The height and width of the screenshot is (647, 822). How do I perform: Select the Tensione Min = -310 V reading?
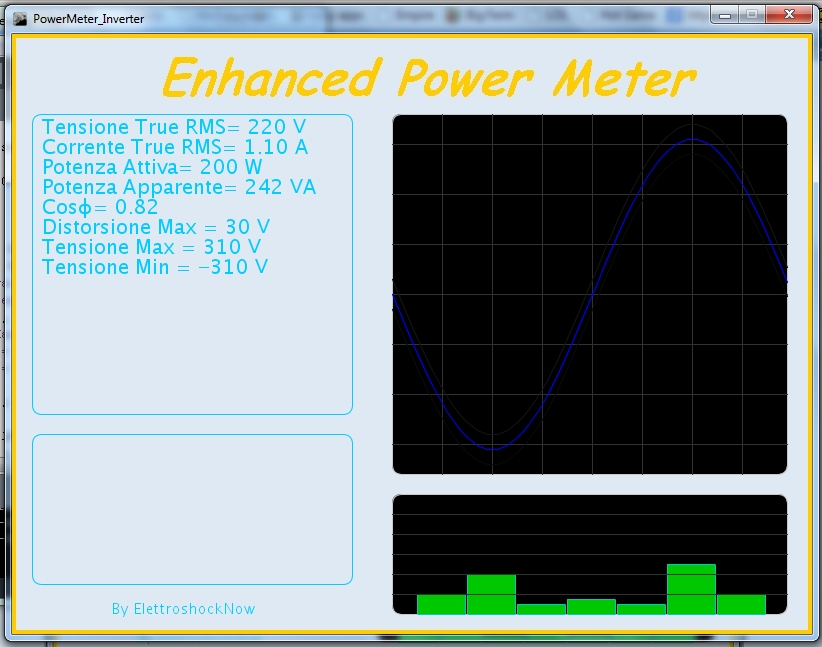point(155,267)
